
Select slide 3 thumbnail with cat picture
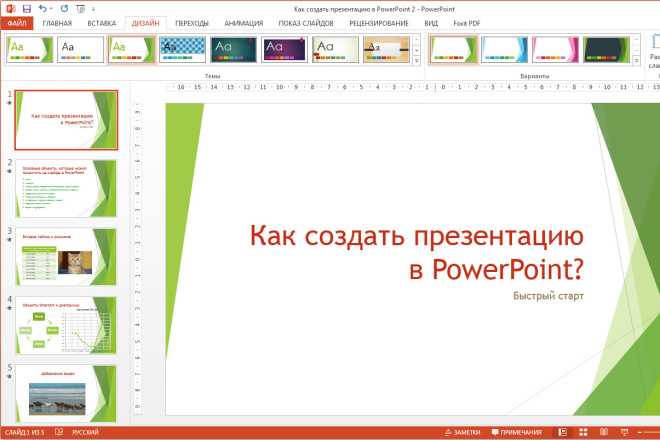[66, 257]
